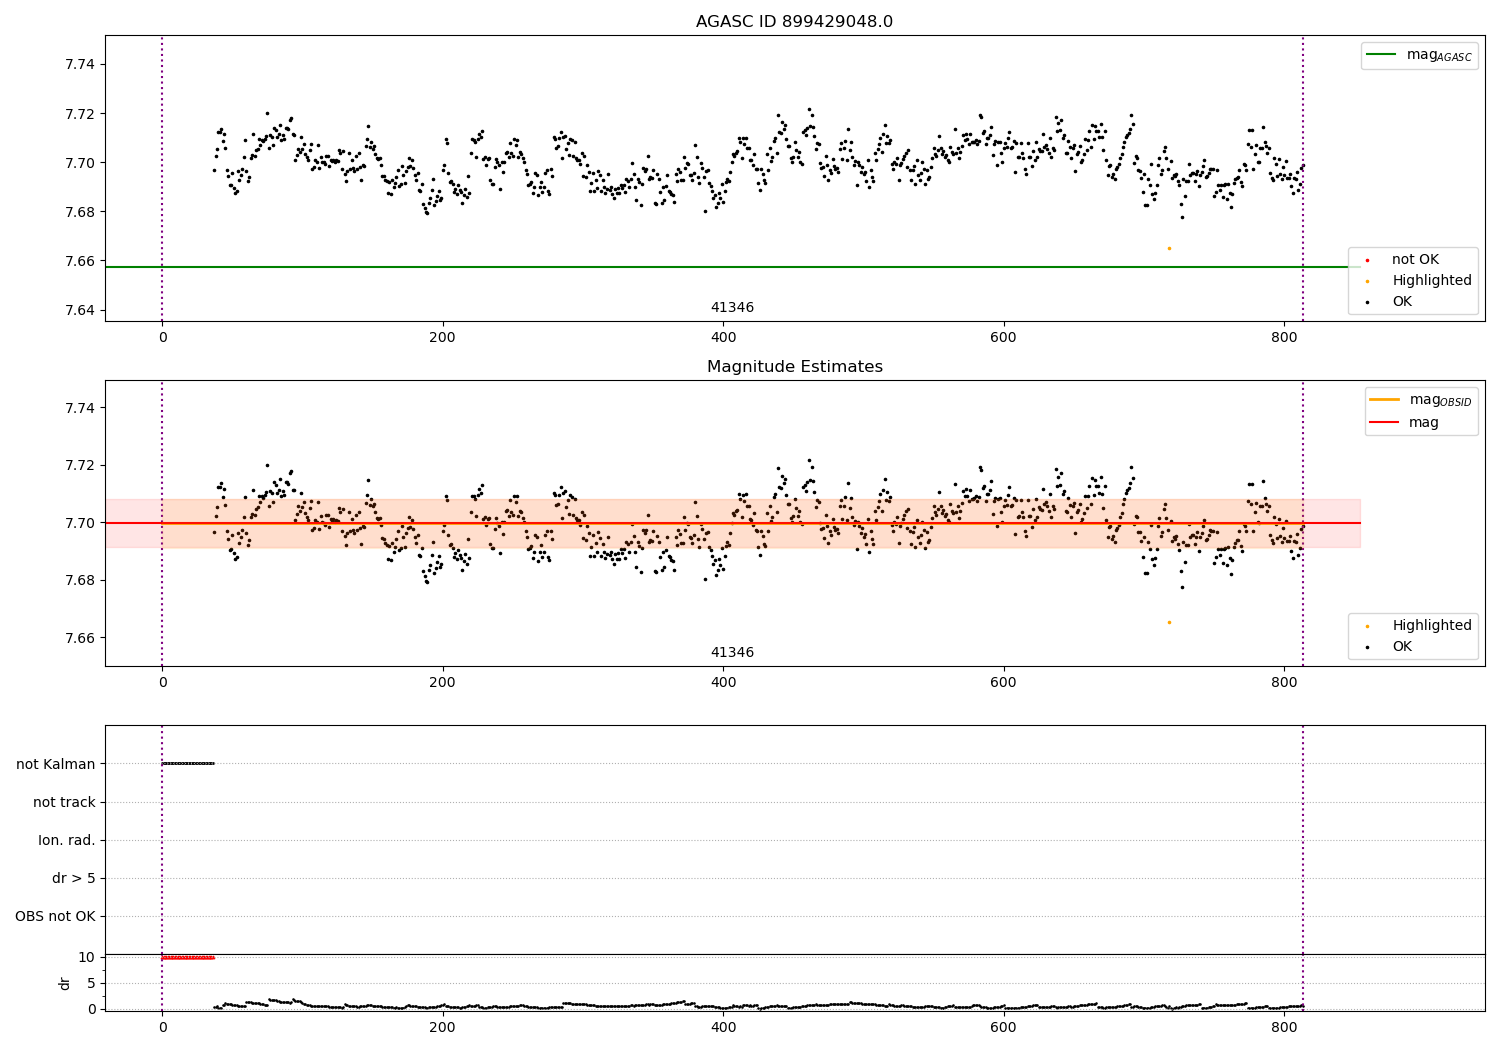Image resolution: width=1500 pixels, height=1050 pixels.
Task: Click the 'OK' marker in middle plot legend
Action: (x=1367, y=647)
